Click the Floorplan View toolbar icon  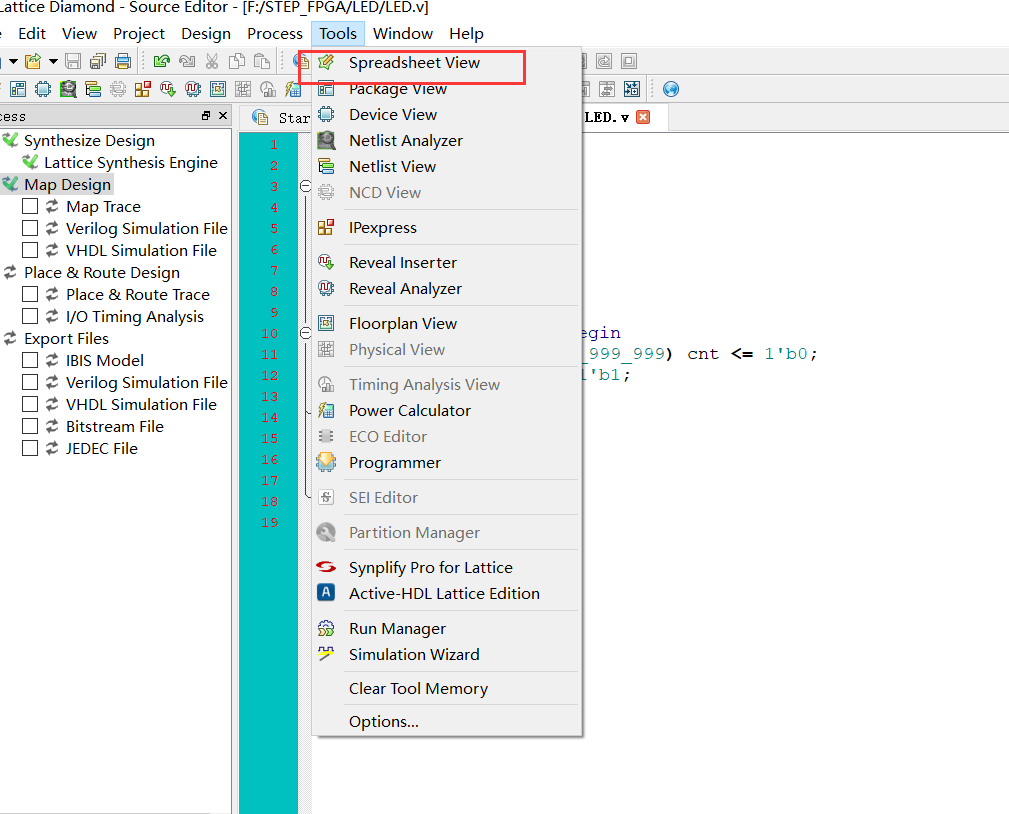point(218,89)
